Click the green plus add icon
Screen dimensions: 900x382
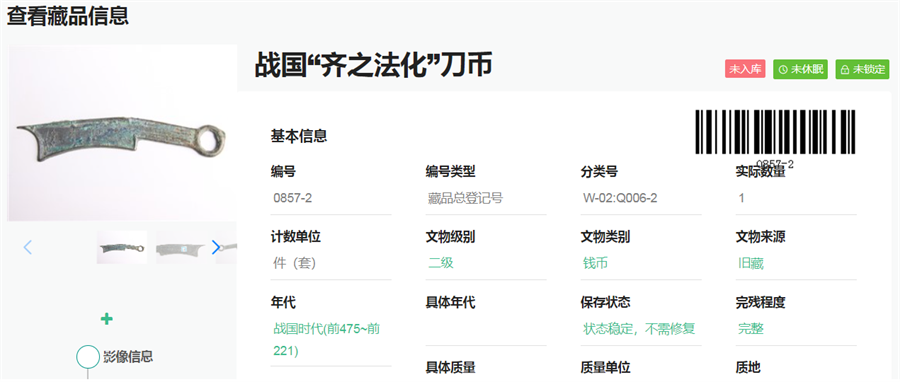(x=106, y=319)
